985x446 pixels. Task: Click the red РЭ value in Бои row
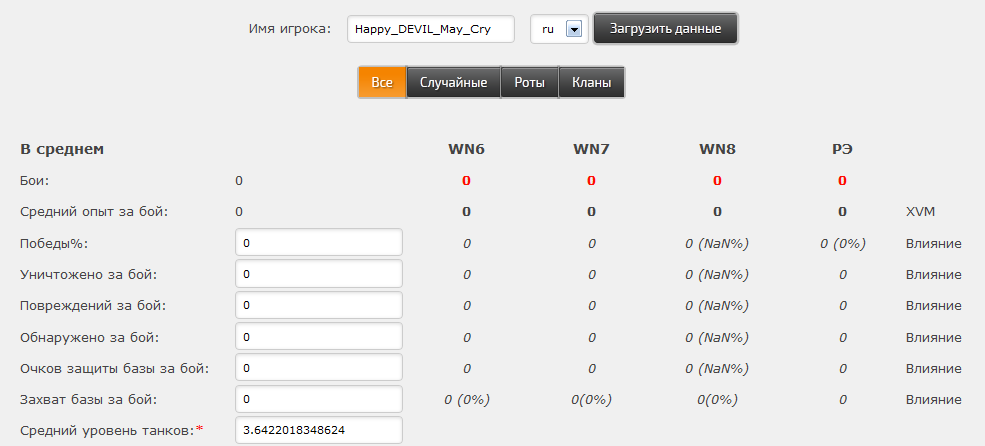842,181
